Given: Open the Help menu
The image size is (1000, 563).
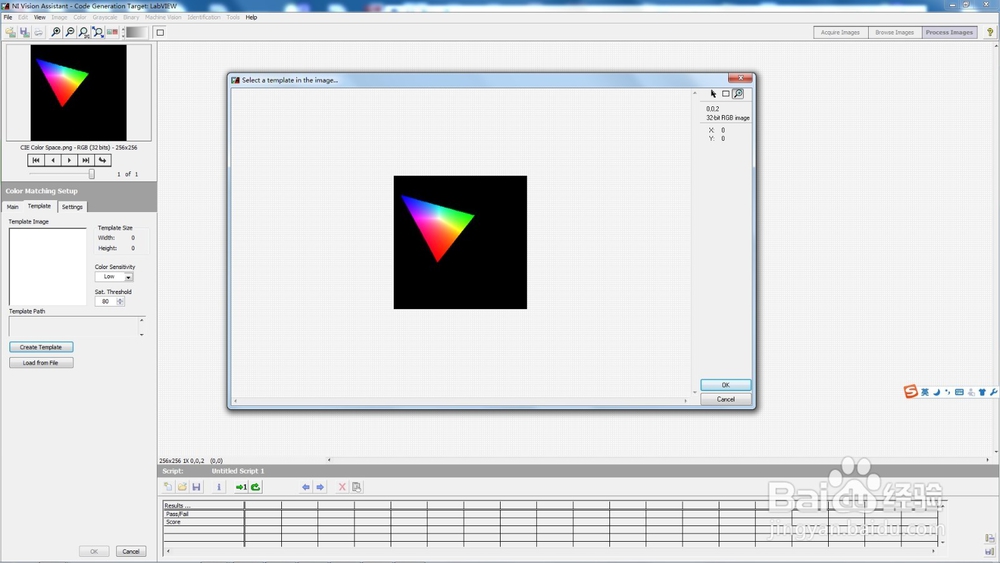Looking at the screenshot, I should pyautogui.click(x=251, y=17).
